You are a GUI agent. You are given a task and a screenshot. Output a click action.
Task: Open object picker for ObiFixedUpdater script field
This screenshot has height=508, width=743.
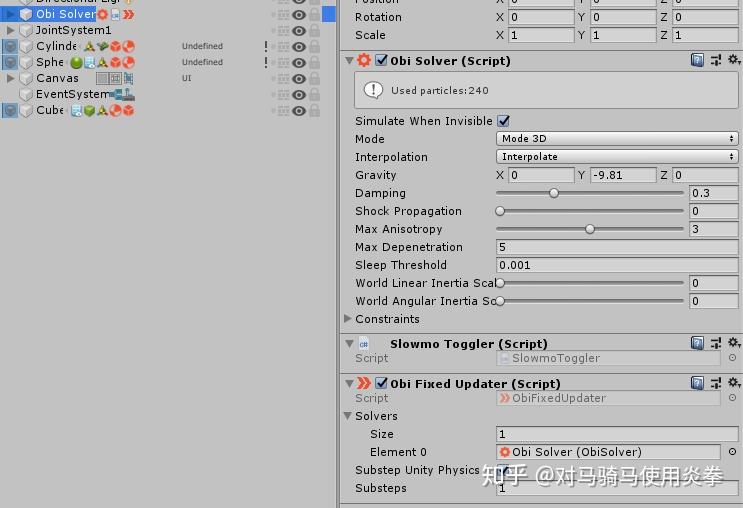pyautogui.click(x=733, y=398)
